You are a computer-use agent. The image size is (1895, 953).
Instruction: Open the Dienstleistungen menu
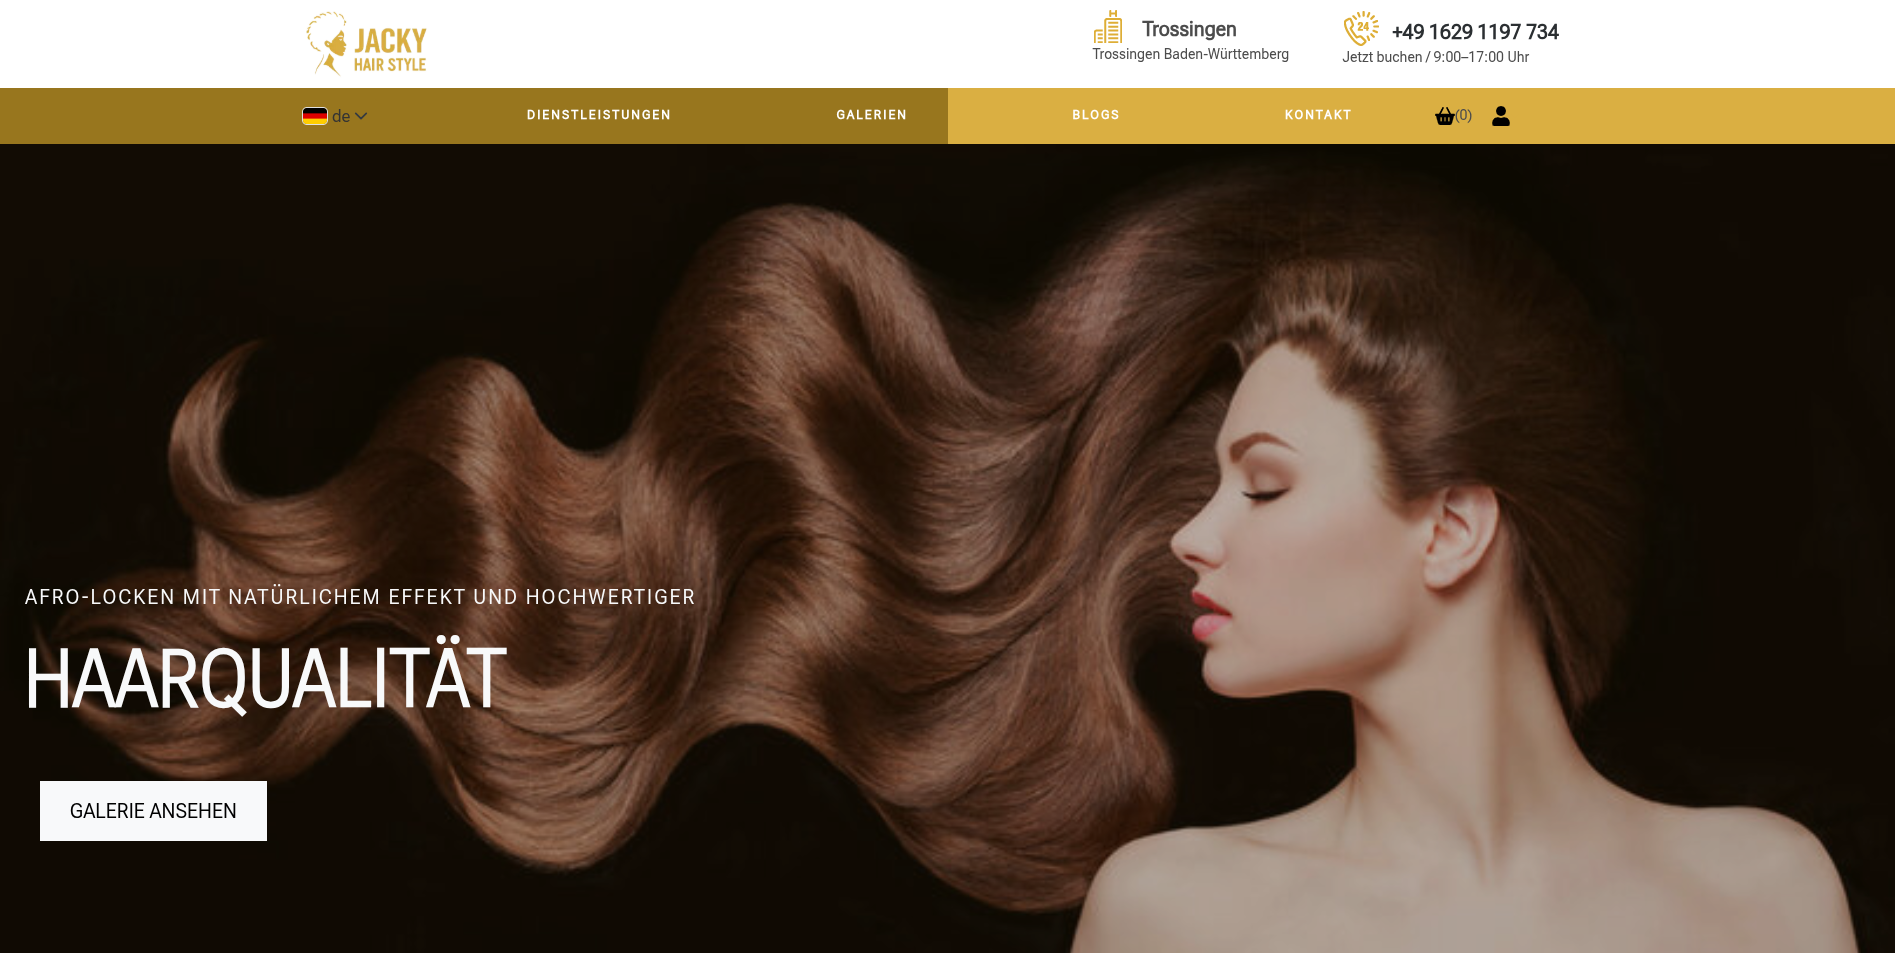click(598, 115)
